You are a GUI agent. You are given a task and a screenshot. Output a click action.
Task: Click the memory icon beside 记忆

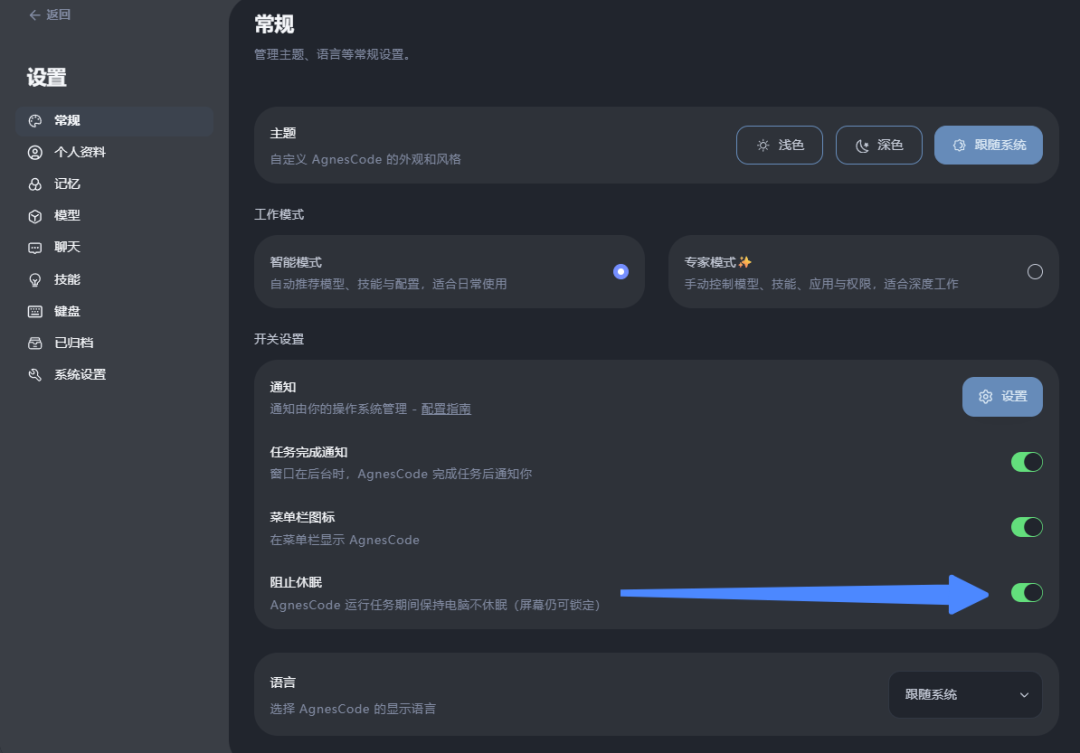click(35, 184)
